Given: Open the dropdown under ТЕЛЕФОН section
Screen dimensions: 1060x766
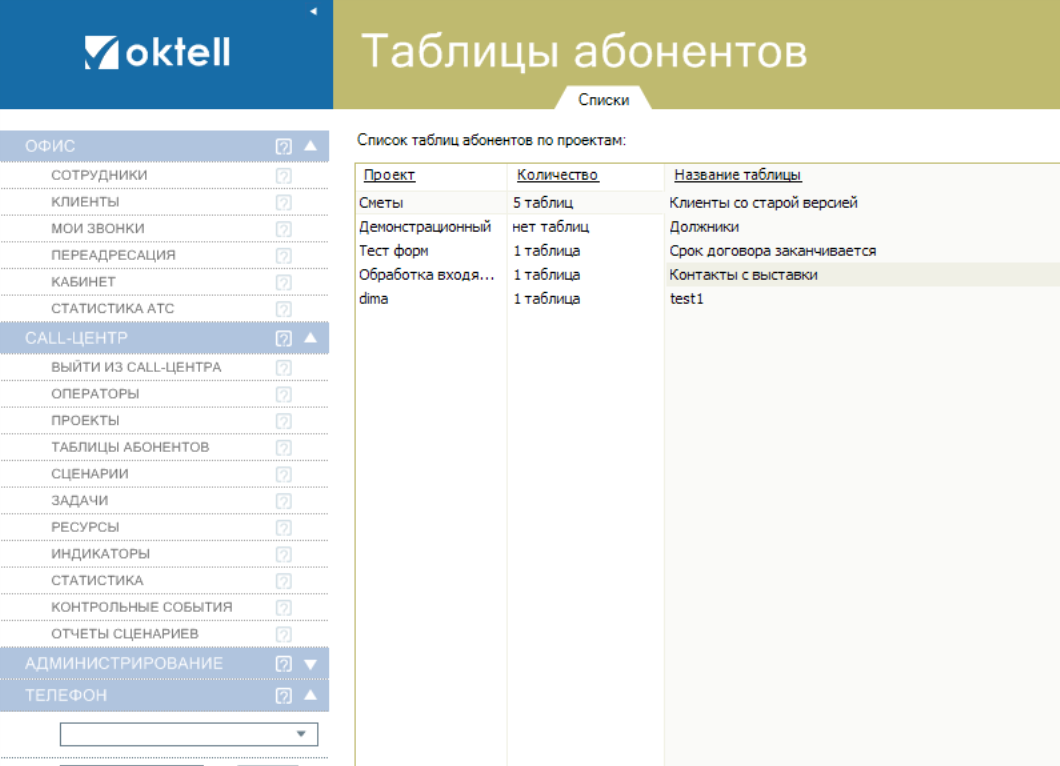Looking at the screenshot, I should coord(301,734).
